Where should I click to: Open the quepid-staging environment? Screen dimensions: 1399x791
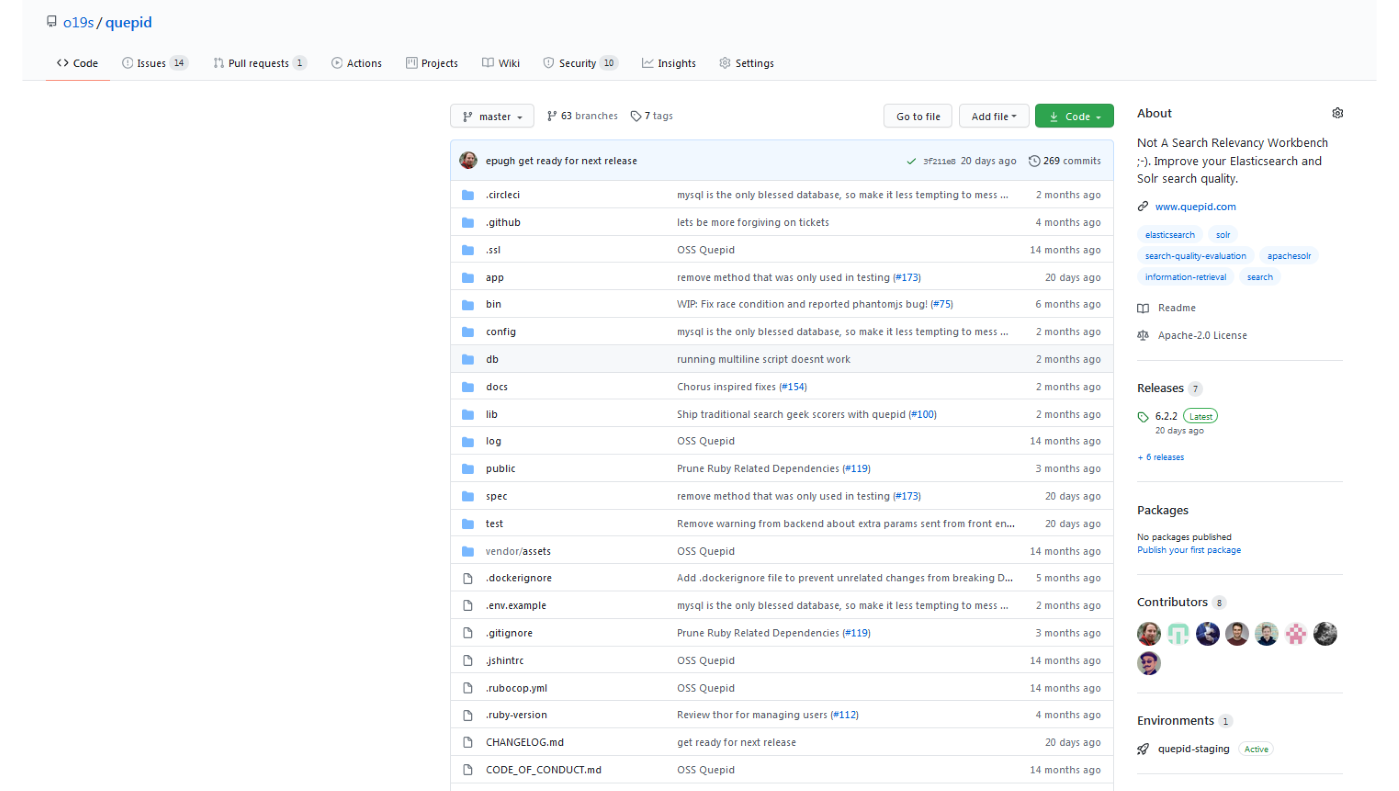point(1194,749)
